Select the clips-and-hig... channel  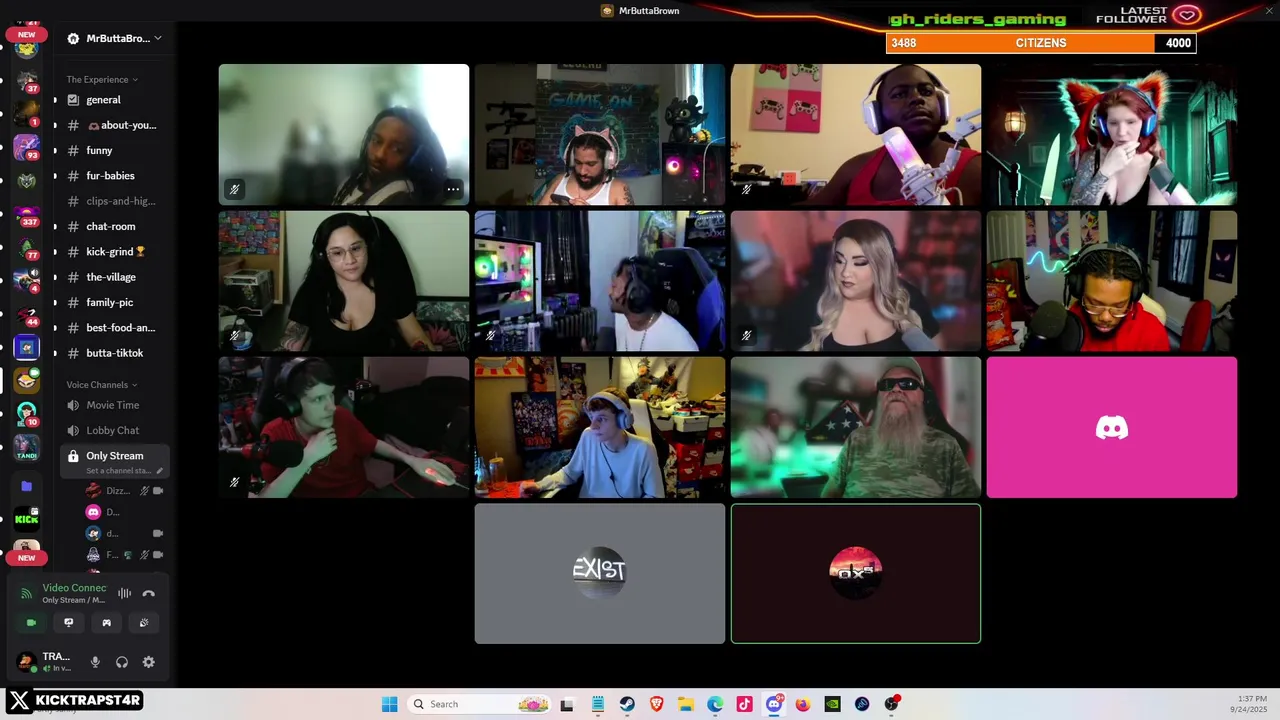(114, 201)
